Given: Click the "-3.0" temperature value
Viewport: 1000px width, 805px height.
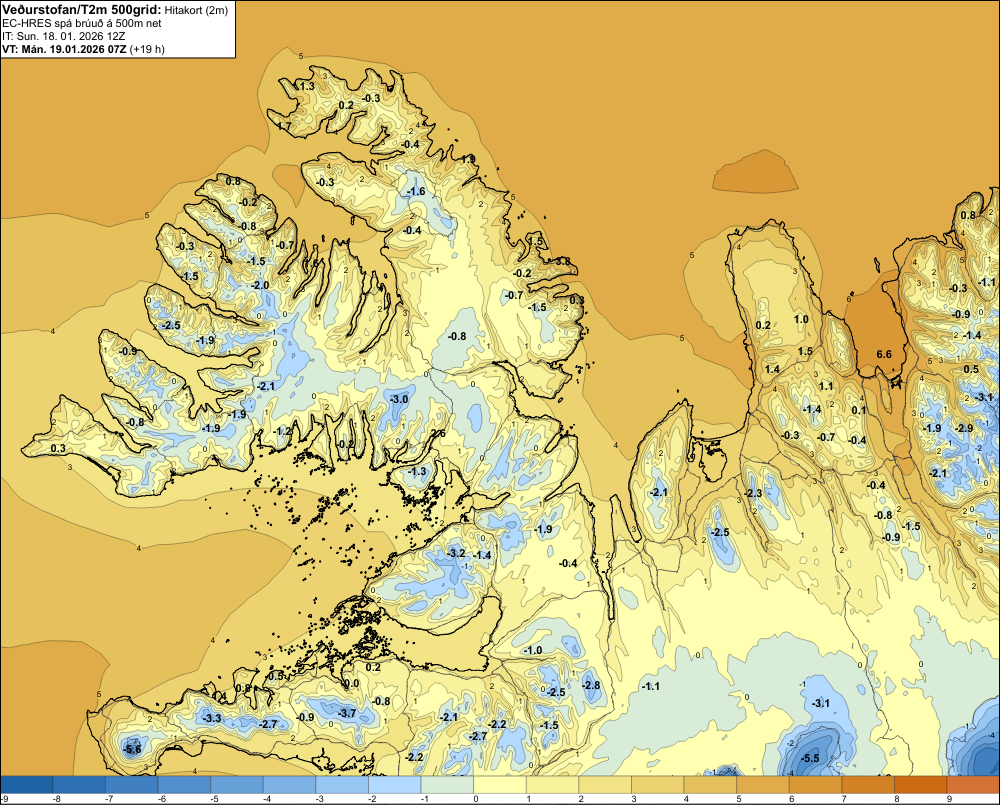Looking at the screenshot, I should coord(399,399).
